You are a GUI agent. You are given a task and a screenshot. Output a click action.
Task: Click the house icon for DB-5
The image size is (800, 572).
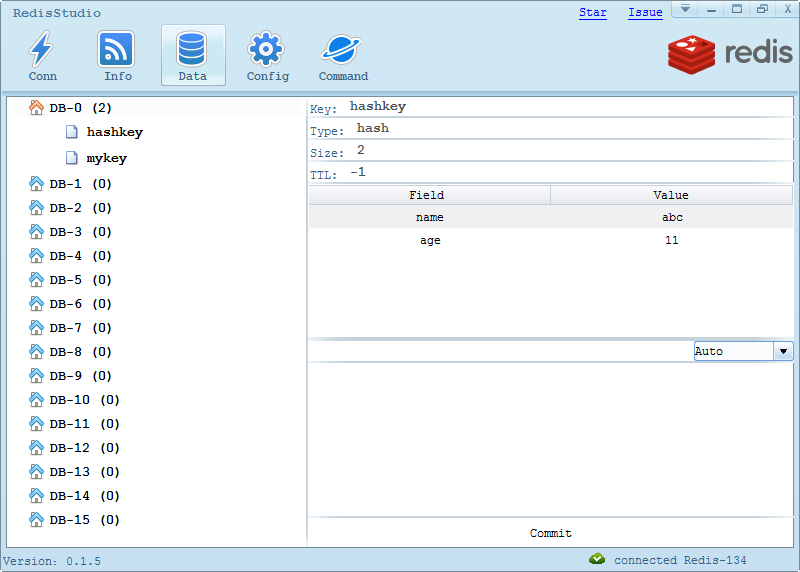click(36, 280)
